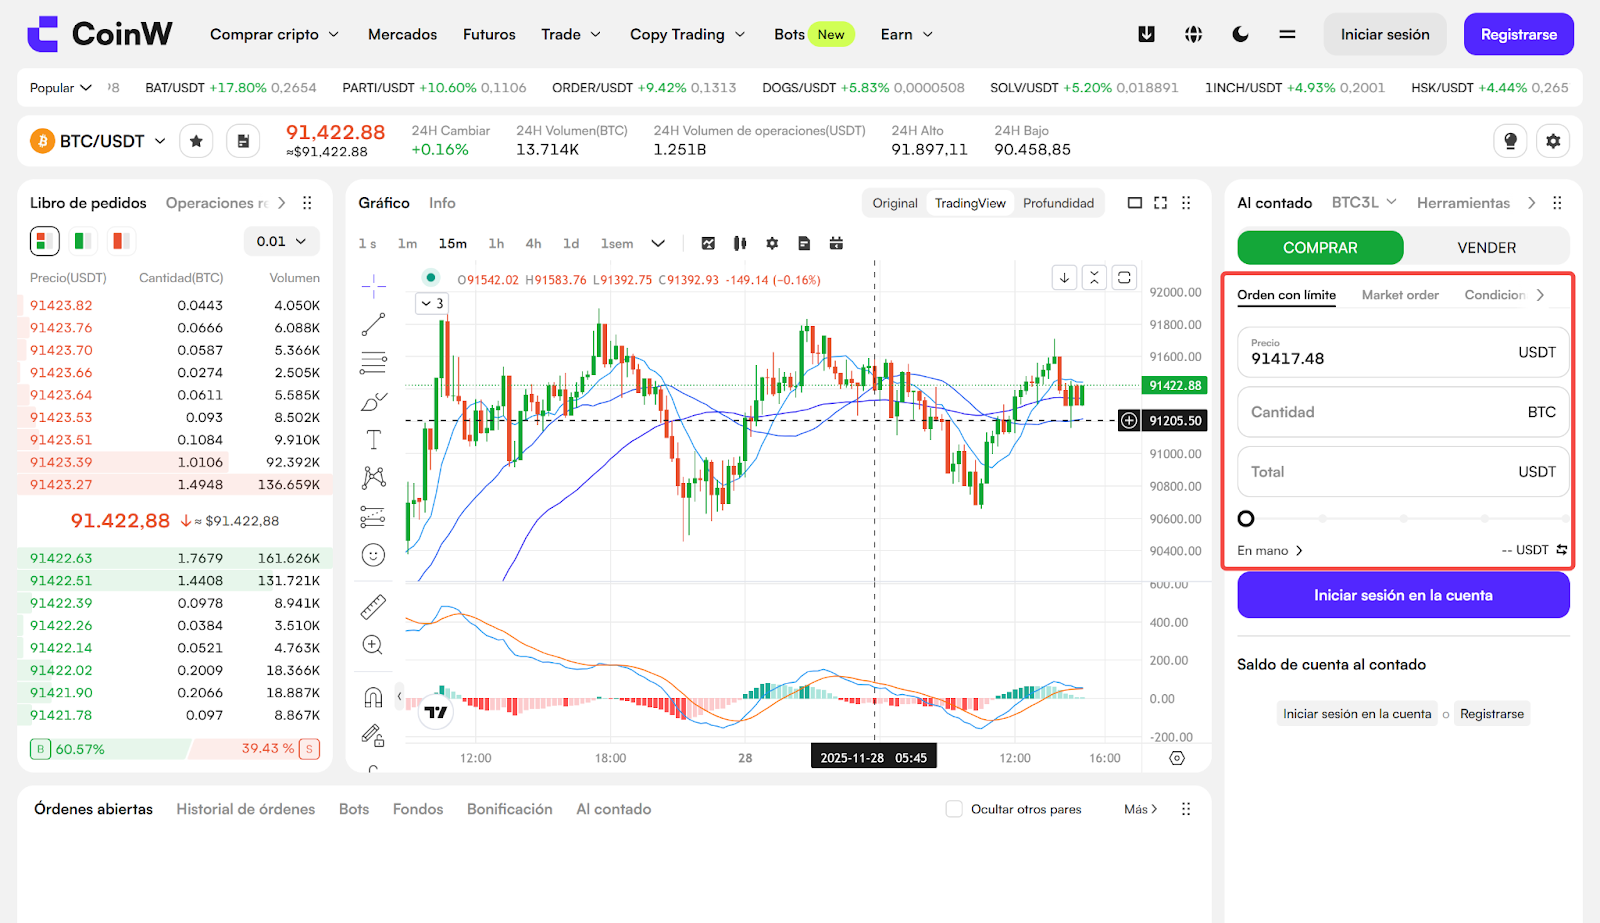Show only sell orders in order book
This screenshot has width=1600, height=923.
tap(121, 241)
